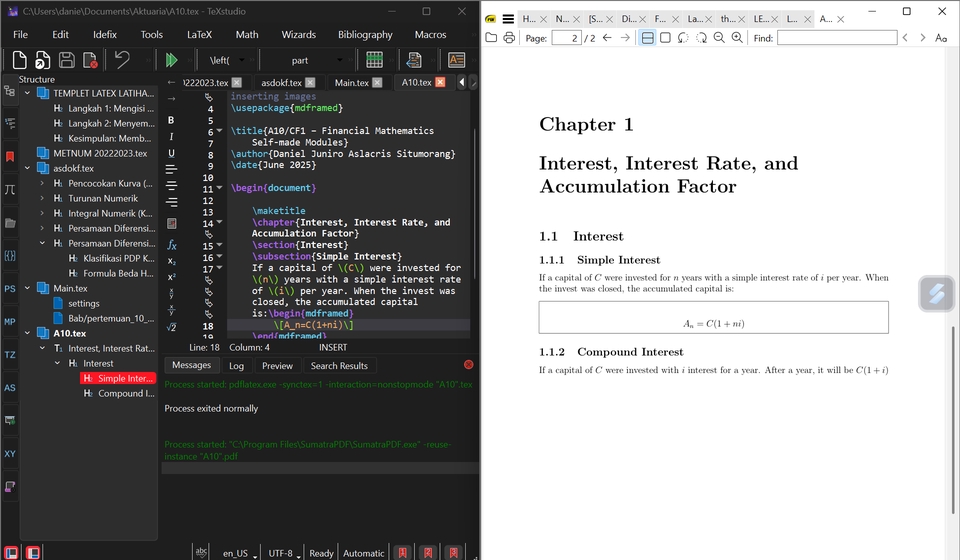The height and width of the screenshot is (560, 960).
Task: Toggle bottom panel visibility in status bar
Action: tap(33, 553)
